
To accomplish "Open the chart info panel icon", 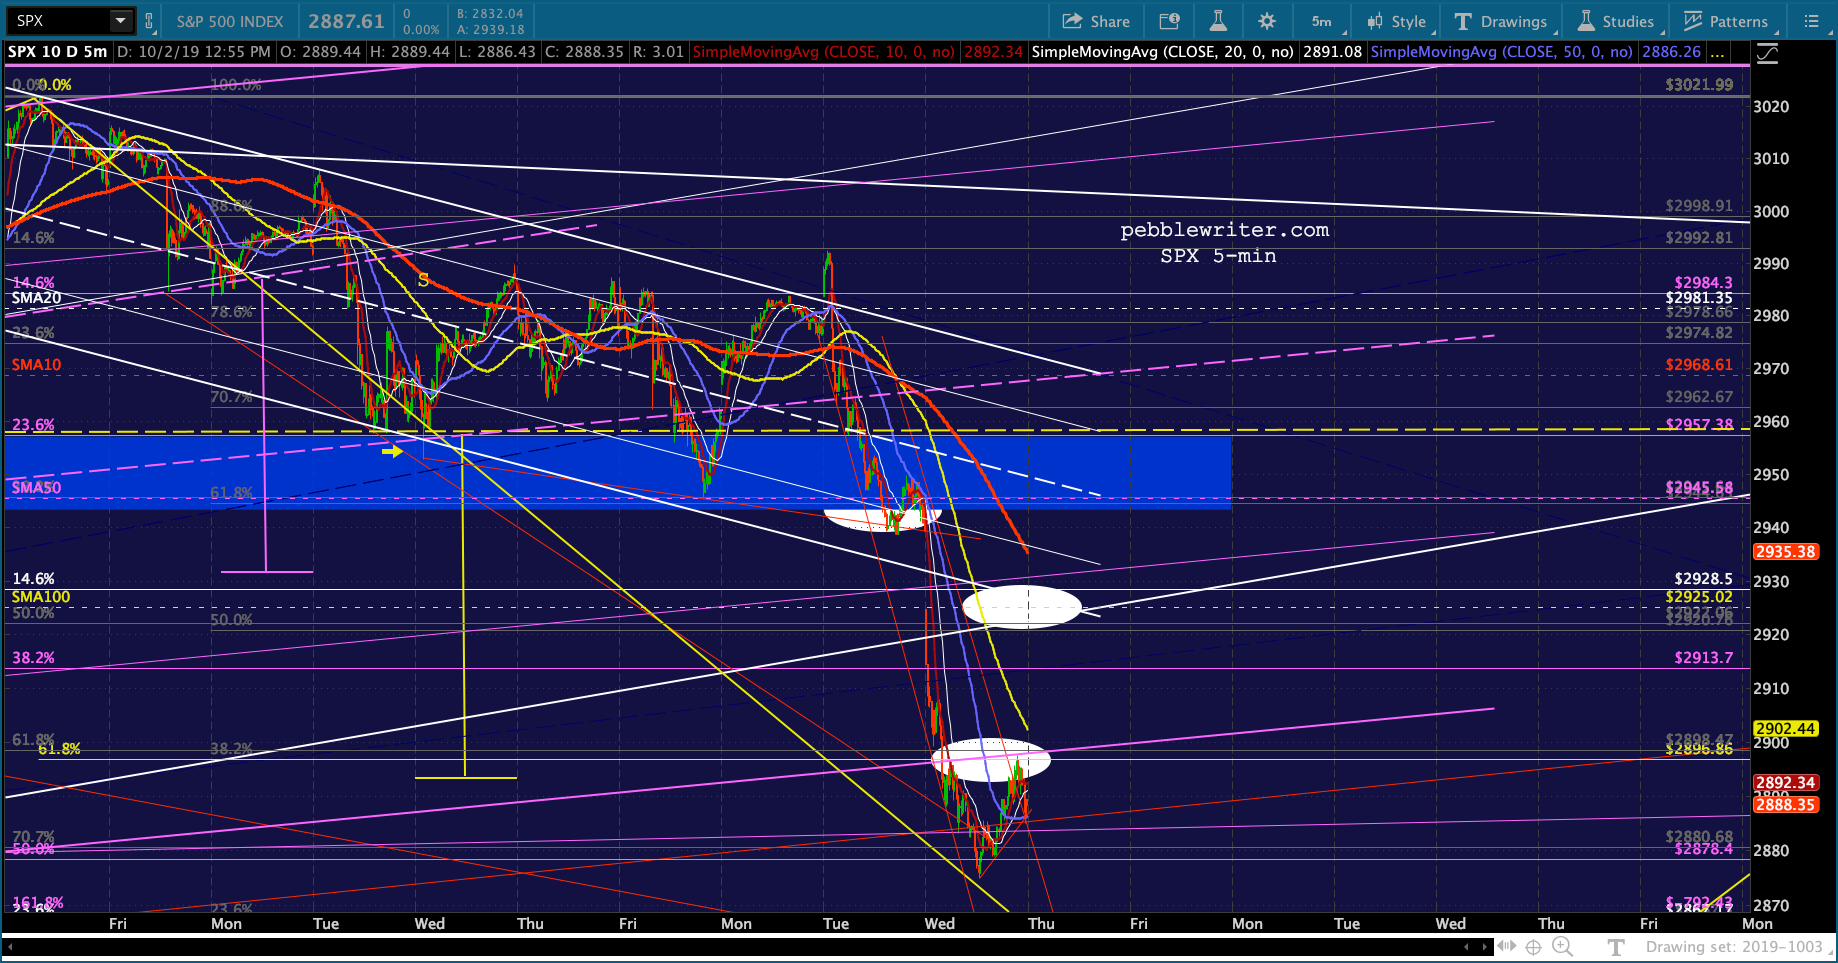I will pyautogui.click(x=1168, y=21).
